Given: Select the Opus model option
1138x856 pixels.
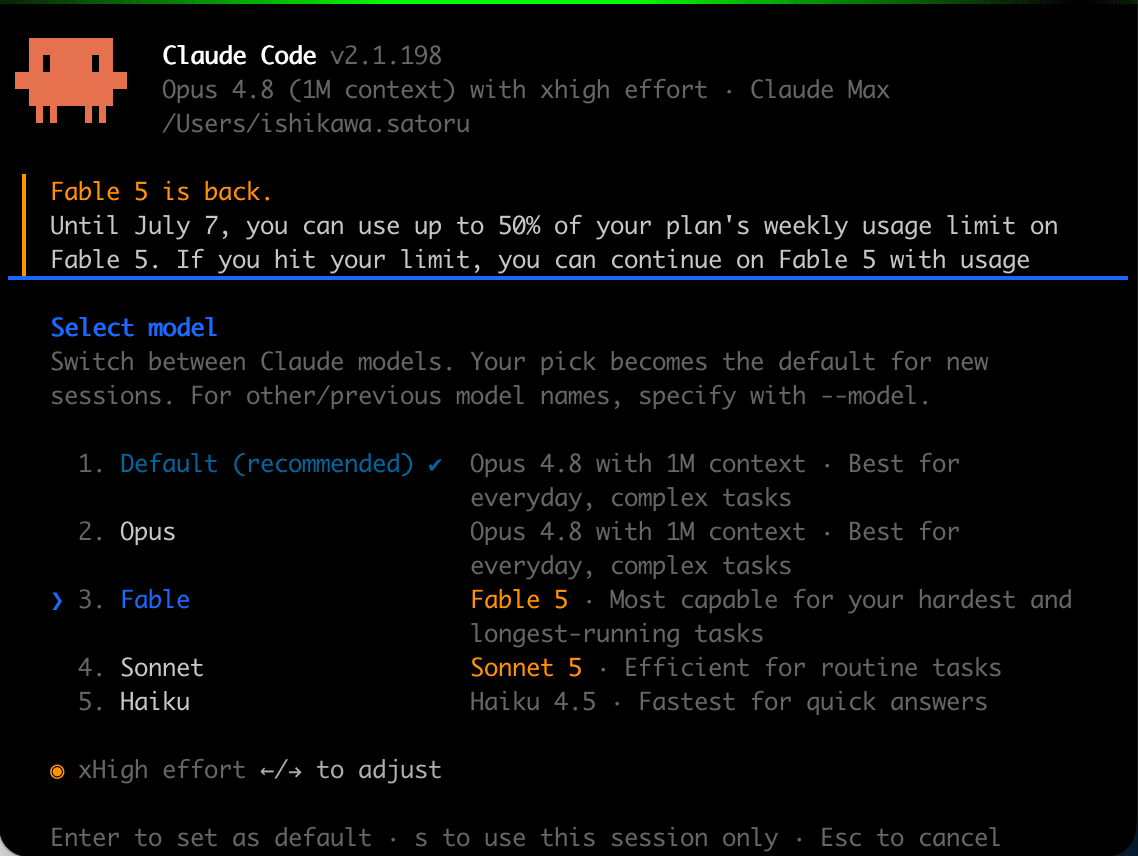Looking at the screenshot, I should pos(147,532).
